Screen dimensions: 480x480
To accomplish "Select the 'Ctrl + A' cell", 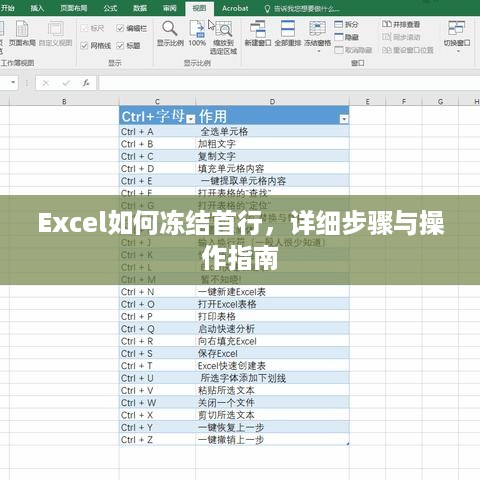I will [x=157, y=132].
